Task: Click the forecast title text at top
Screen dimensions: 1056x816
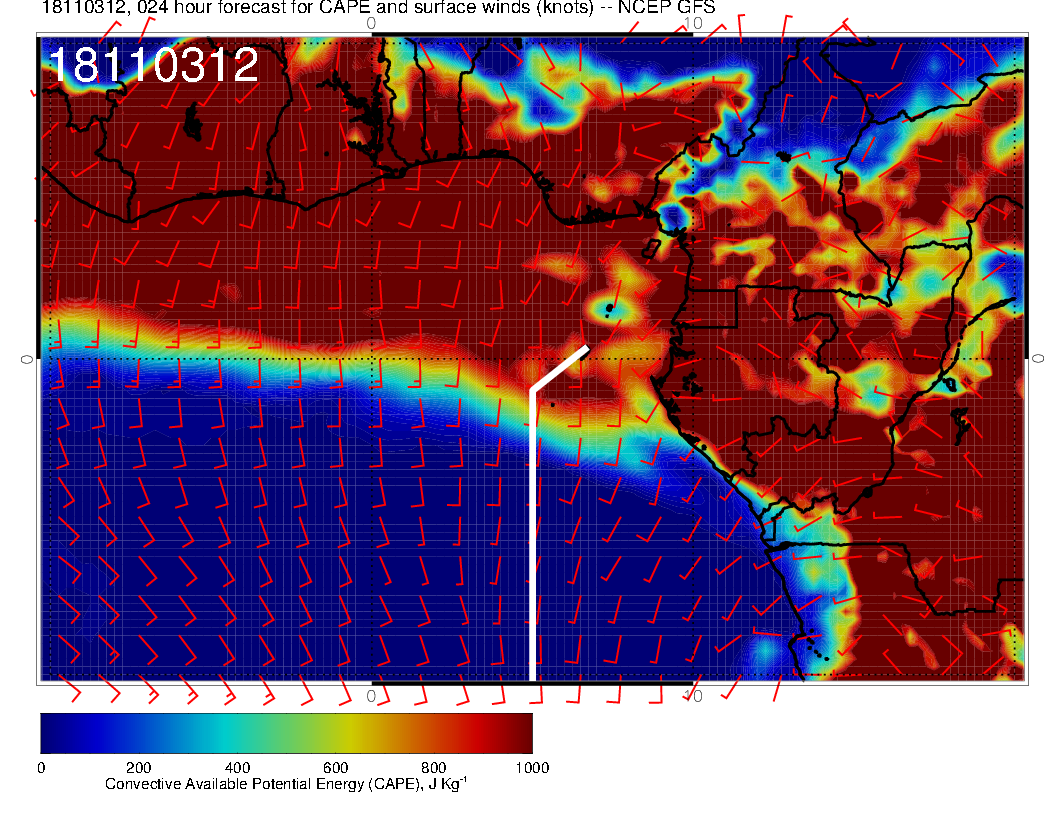Action: (x=364, y=8)
